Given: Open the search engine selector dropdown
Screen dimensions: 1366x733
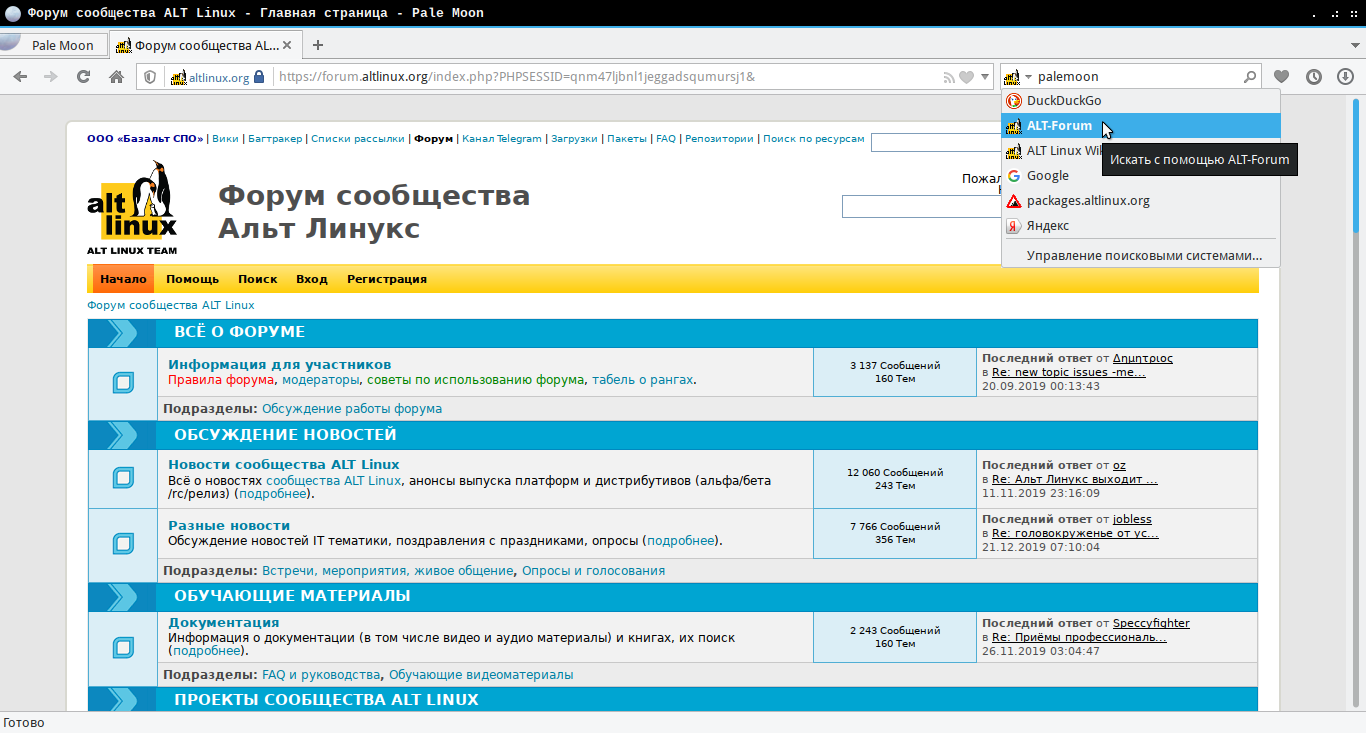Looking at the screenshot, I should pos(1017,77).
